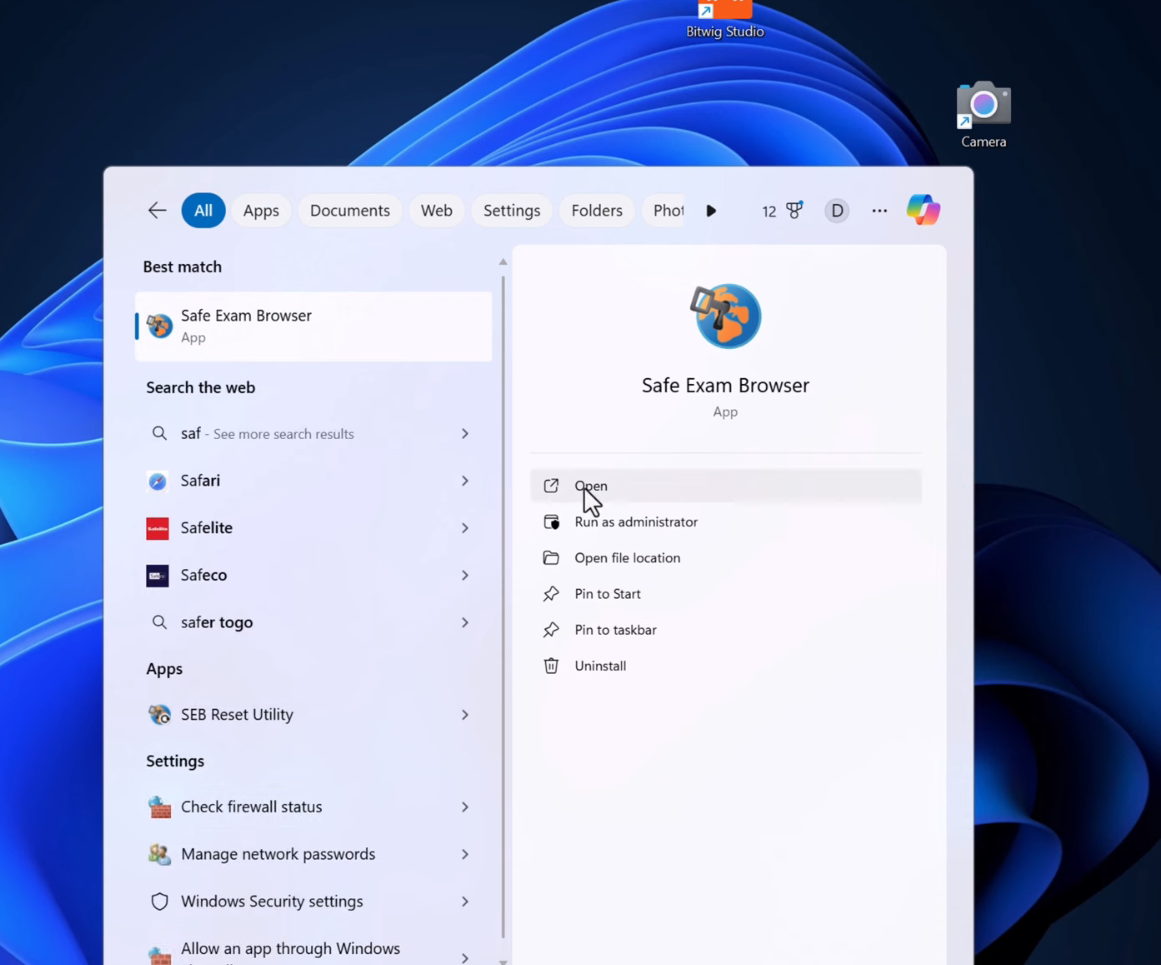Switch to the Documents filter tab

pyautogui.click(x=349, y=210)
